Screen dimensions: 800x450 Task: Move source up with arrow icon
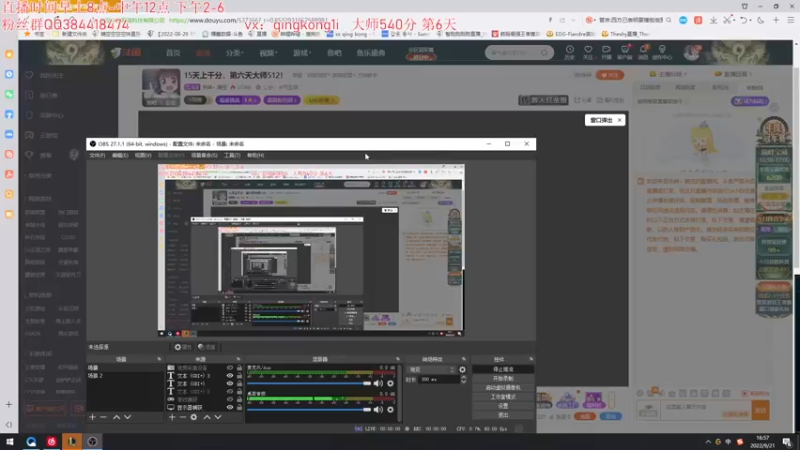tap(207, 417)
